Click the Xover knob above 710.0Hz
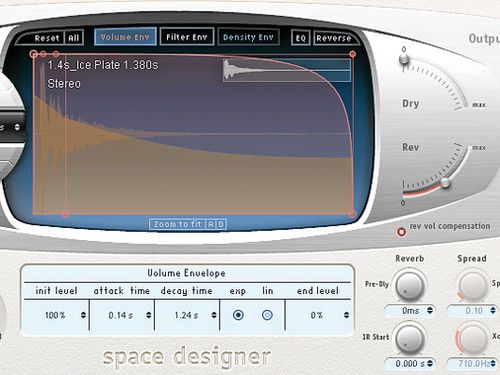Screen dimensions: 500x375 tap(472, 338)
